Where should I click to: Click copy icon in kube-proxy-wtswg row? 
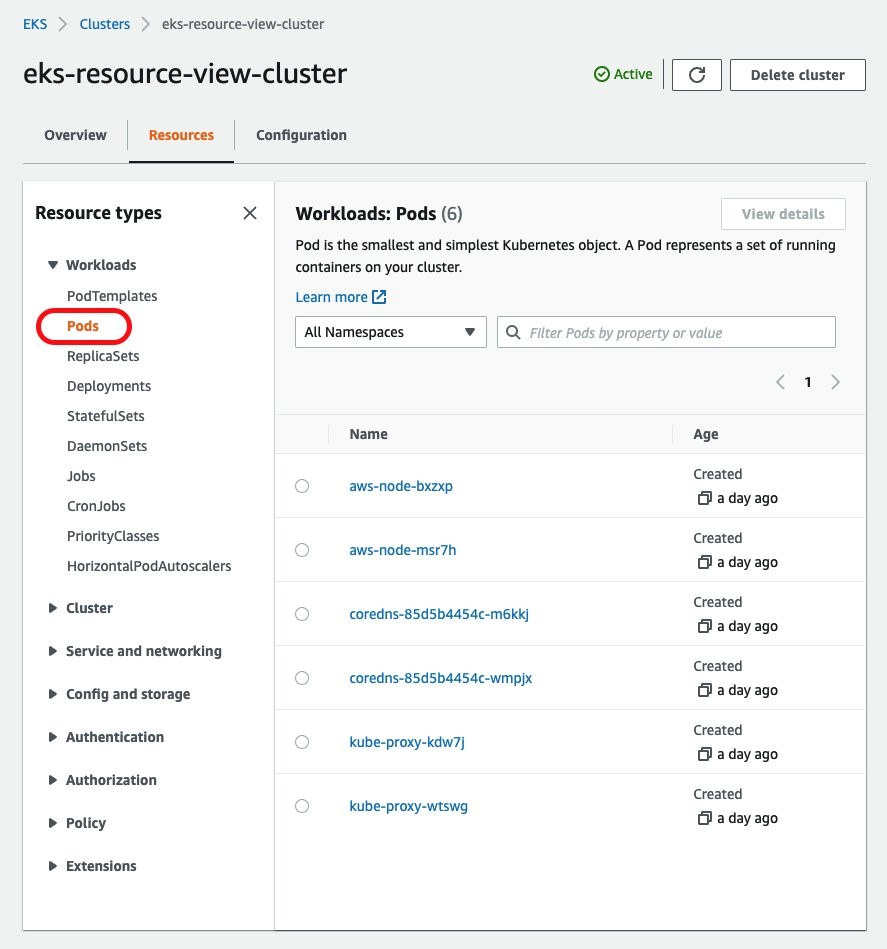(x=704, y=819)
